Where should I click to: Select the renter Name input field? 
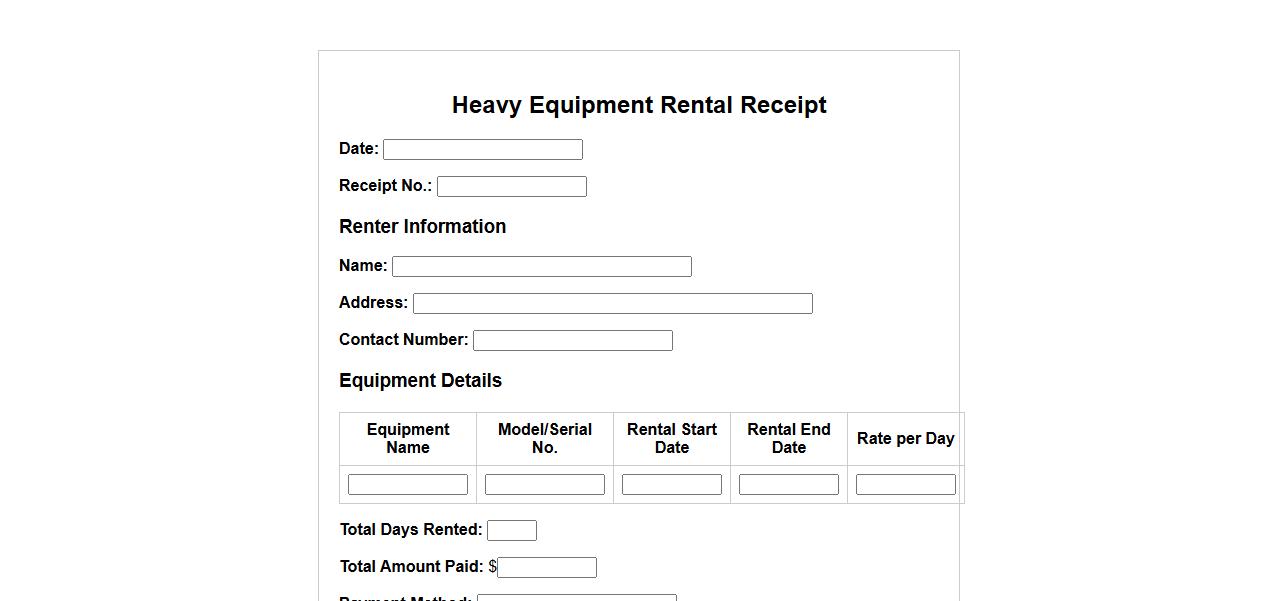click(x=541, y=267)
